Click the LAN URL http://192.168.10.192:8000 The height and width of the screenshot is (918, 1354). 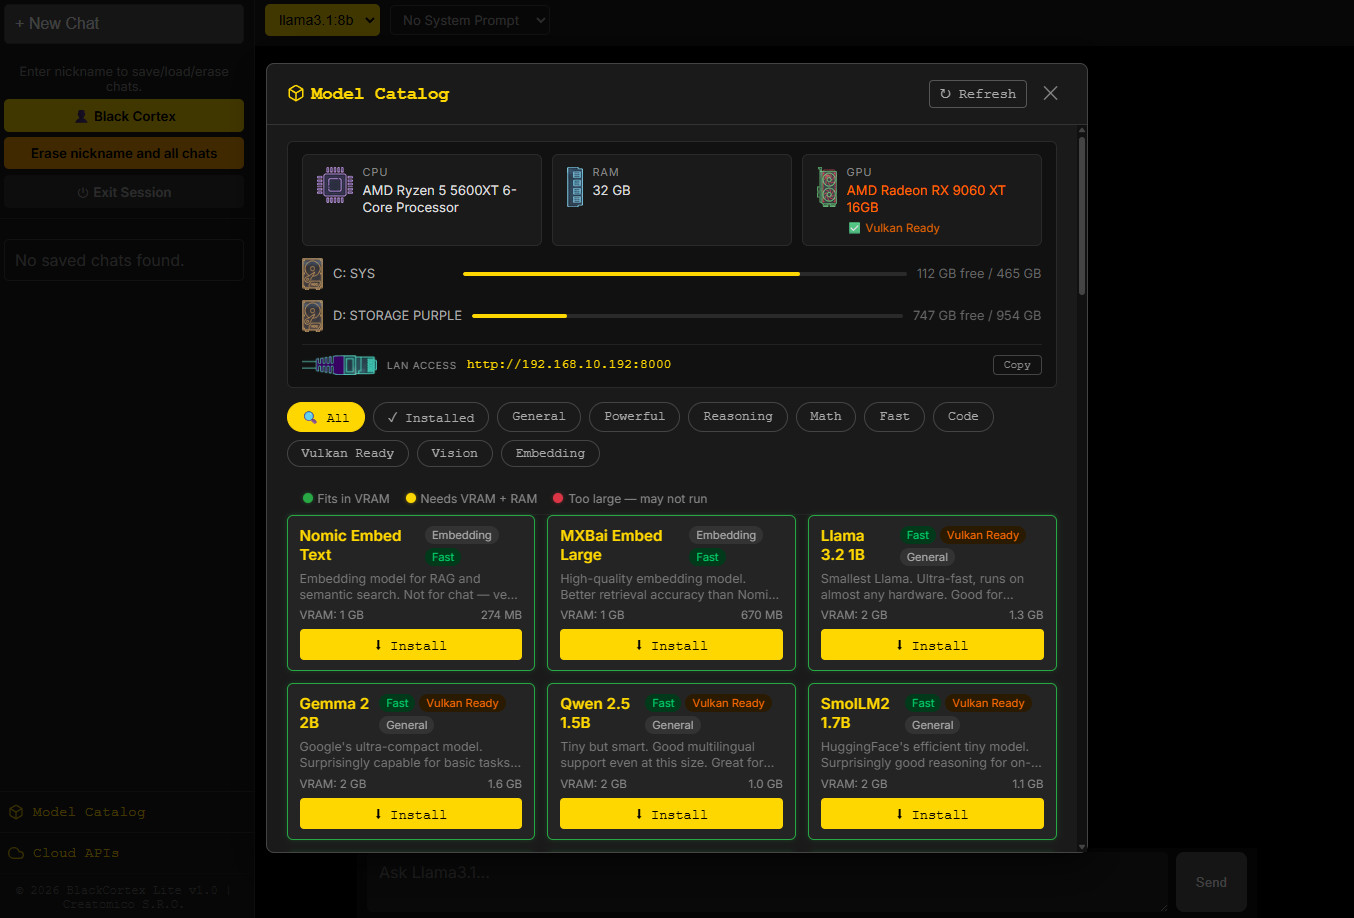point(569,364)
